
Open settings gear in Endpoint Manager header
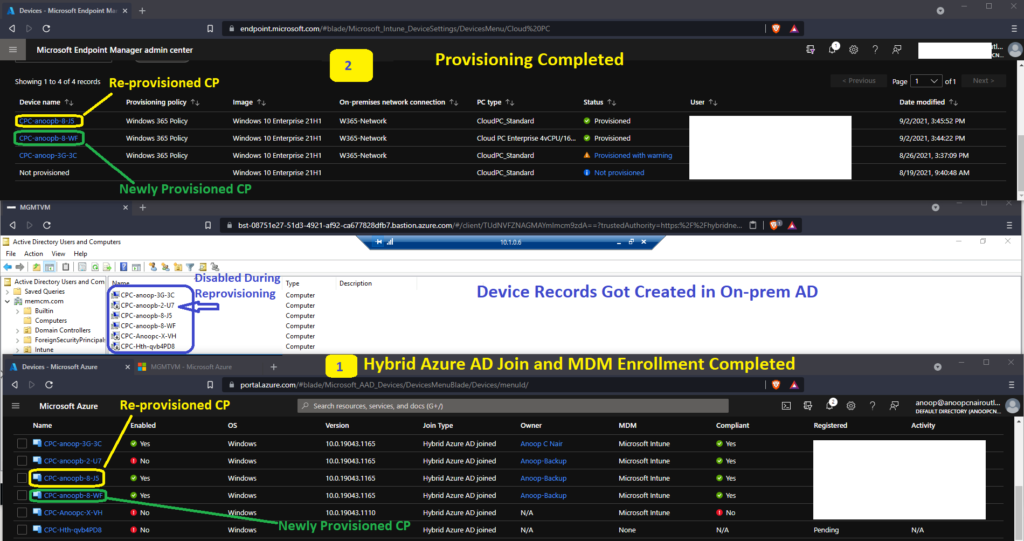(854, 50)
